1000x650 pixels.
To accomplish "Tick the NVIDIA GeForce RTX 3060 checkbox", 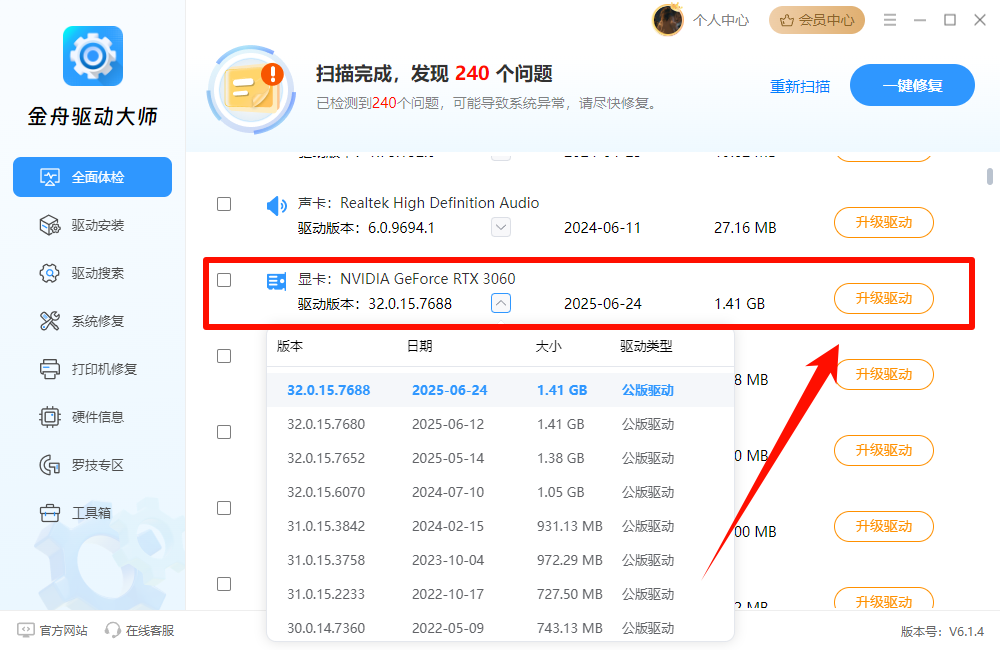I will (x=224, y=280).
